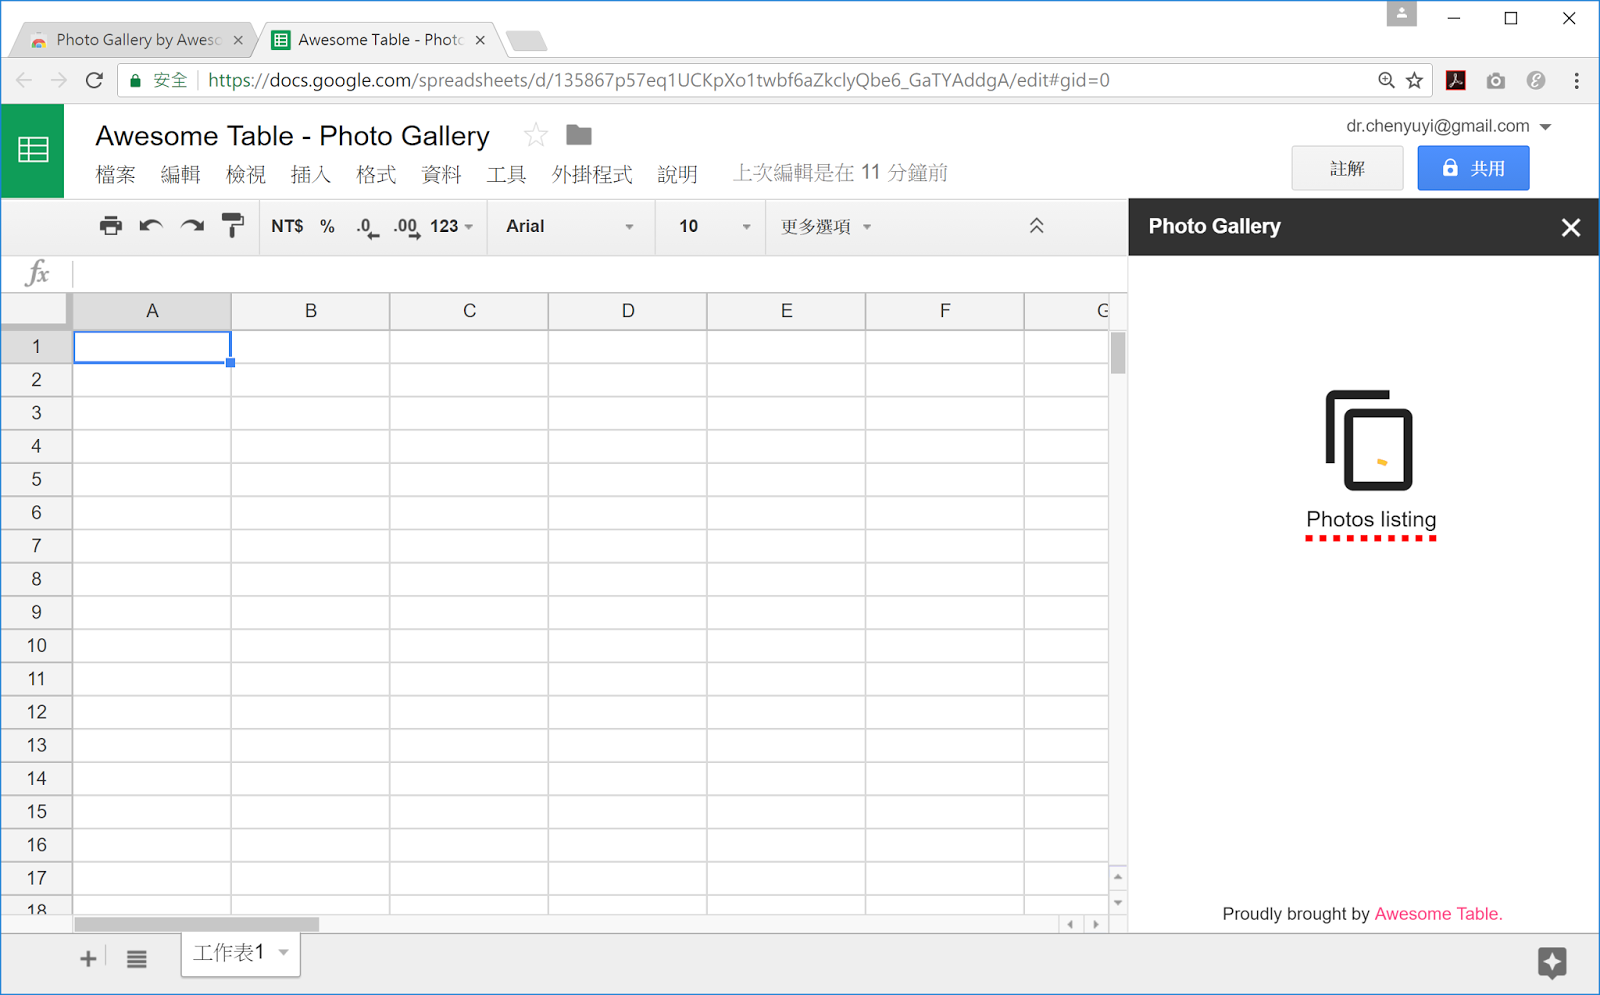Click the Adobe Acrobat extension icon
This screenshot has width=1600, height=995.
(1456, 80)
